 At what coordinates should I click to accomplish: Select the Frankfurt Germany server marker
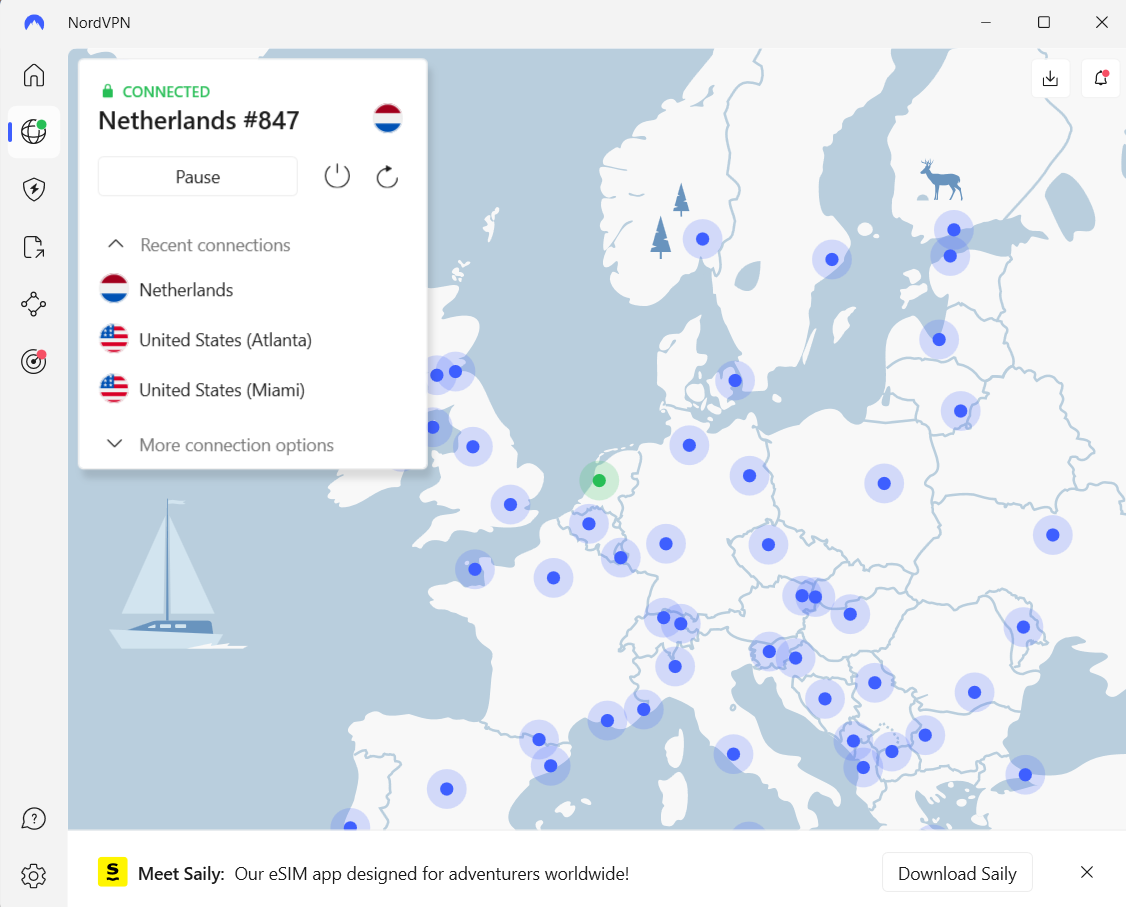(666, 544)
